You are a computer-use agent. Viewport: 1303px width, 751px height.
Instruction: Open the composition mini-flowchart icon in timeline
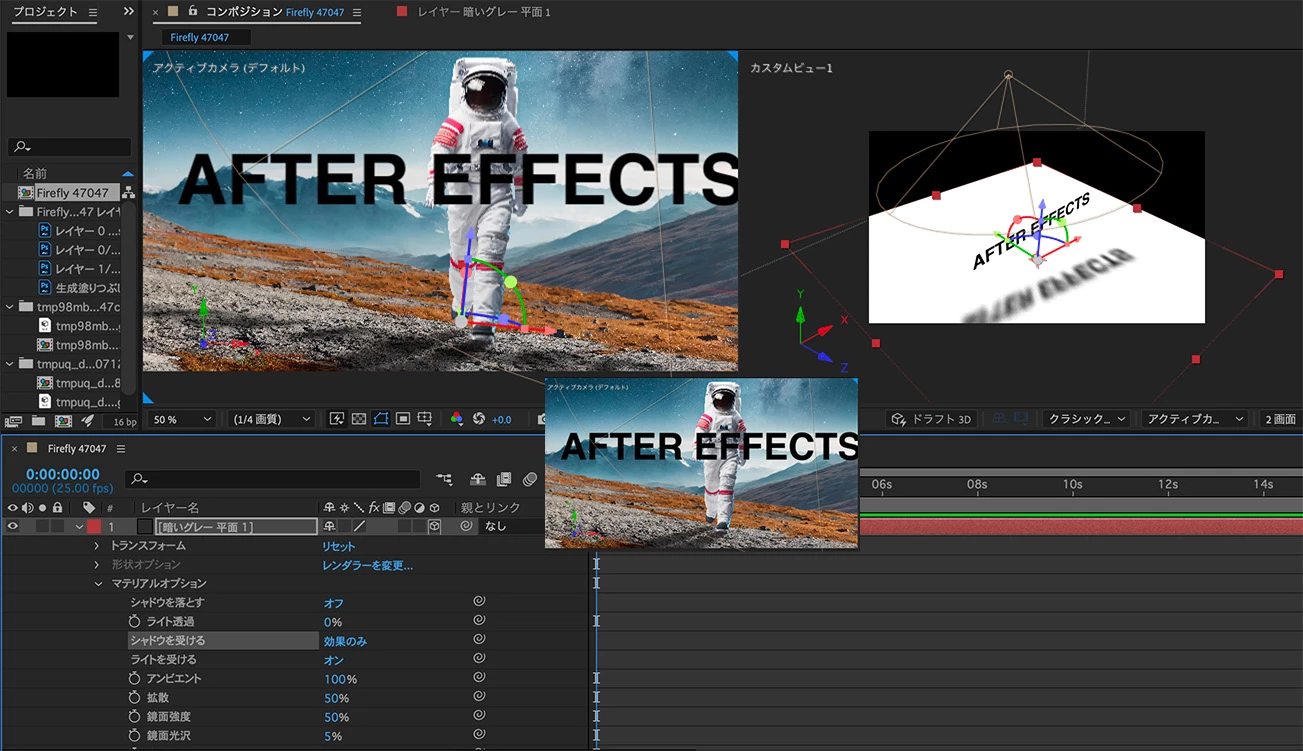tap(444, 480)
